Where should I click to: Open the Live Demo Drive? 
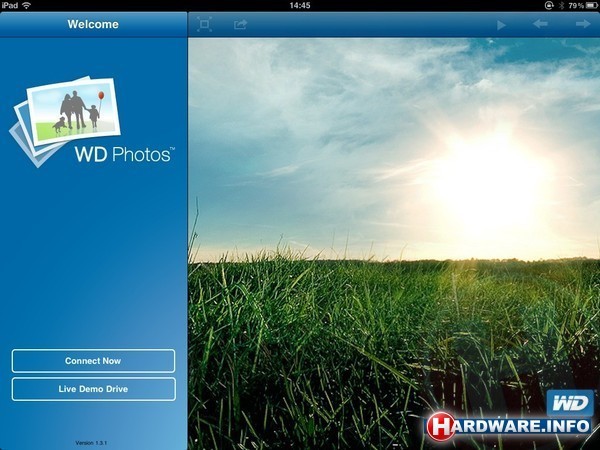click(x=93, y=389)
